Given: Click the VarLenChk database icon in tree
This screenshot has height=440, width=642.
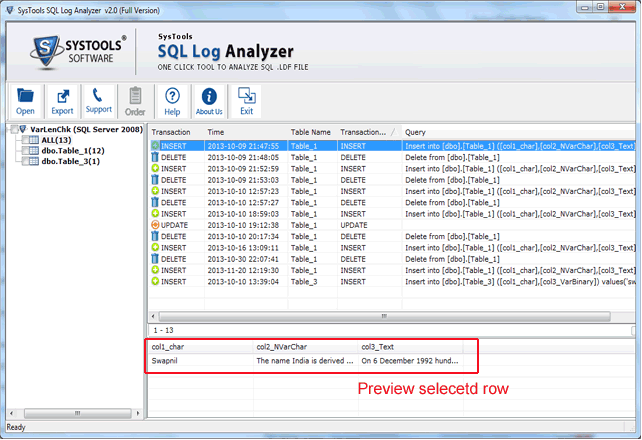Looking at the screenshot, I should 23,129.
